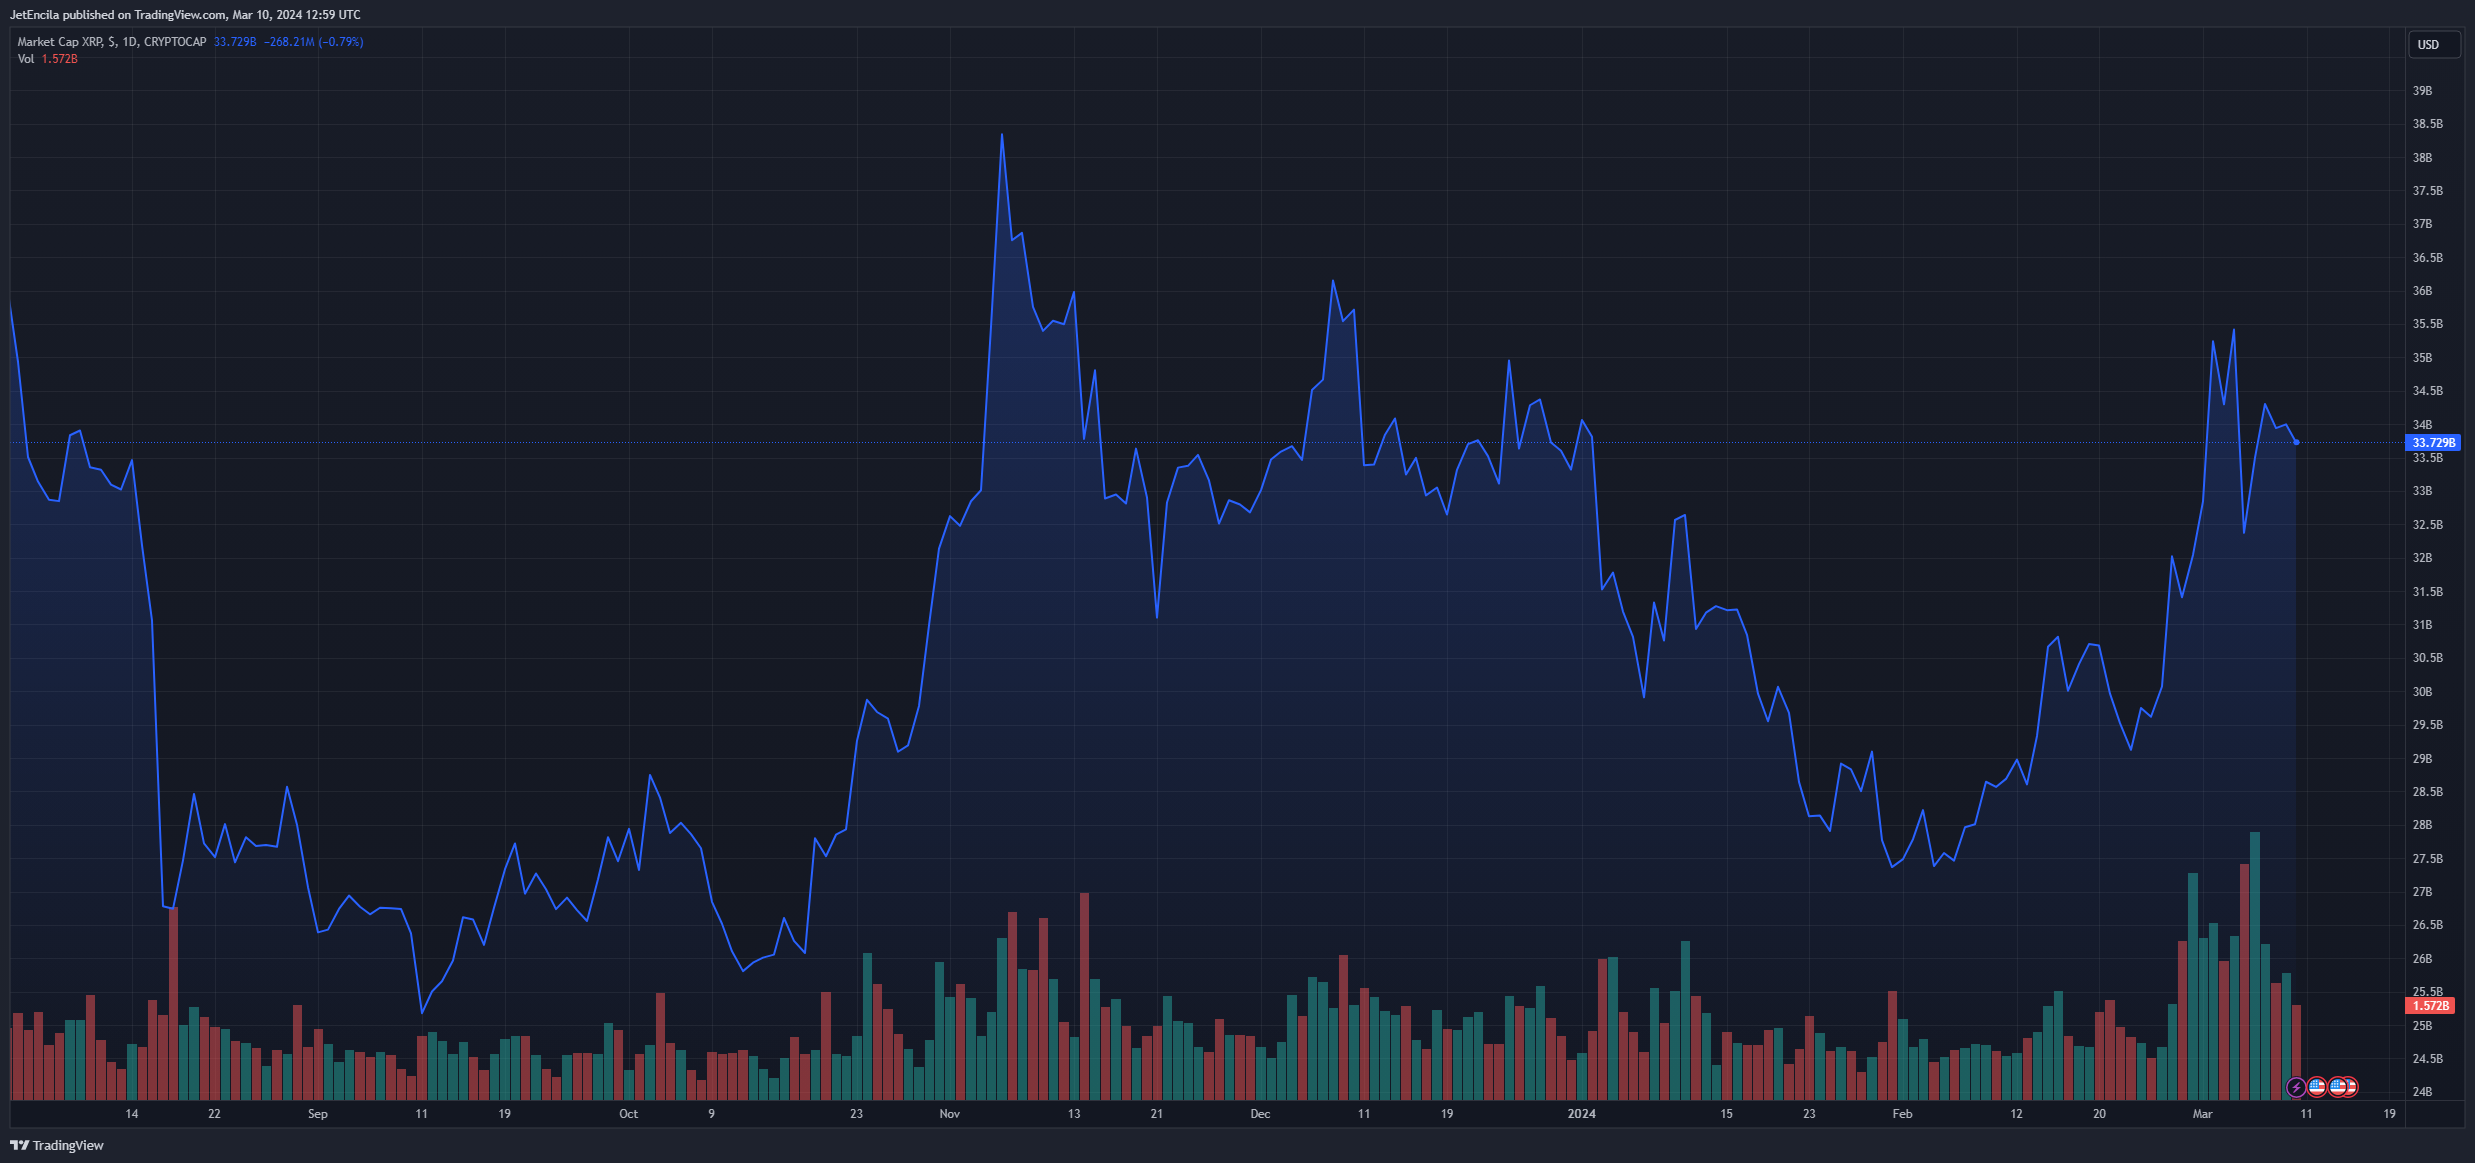
Task: Click the 13 date label on time axis
Action: pos(1074,1114)
